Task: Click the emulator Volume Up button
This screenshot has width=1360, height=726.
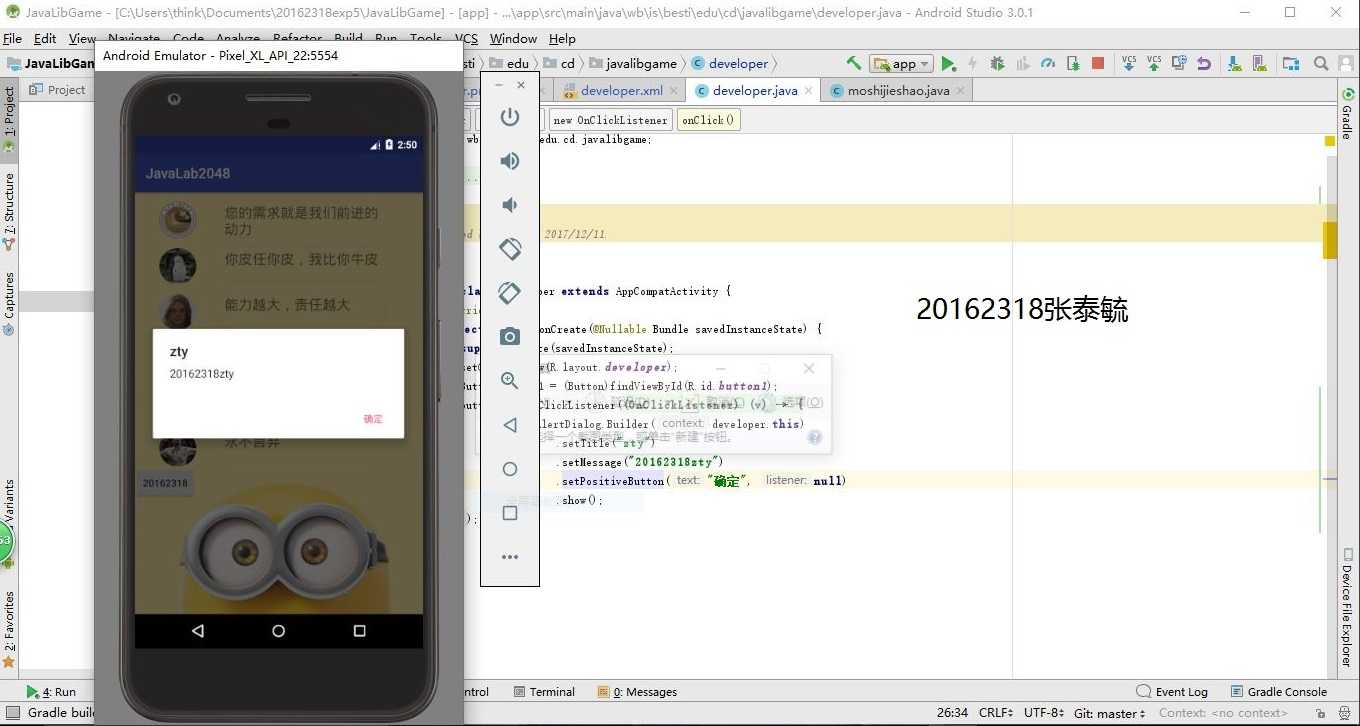Action: tap(510, 161)
